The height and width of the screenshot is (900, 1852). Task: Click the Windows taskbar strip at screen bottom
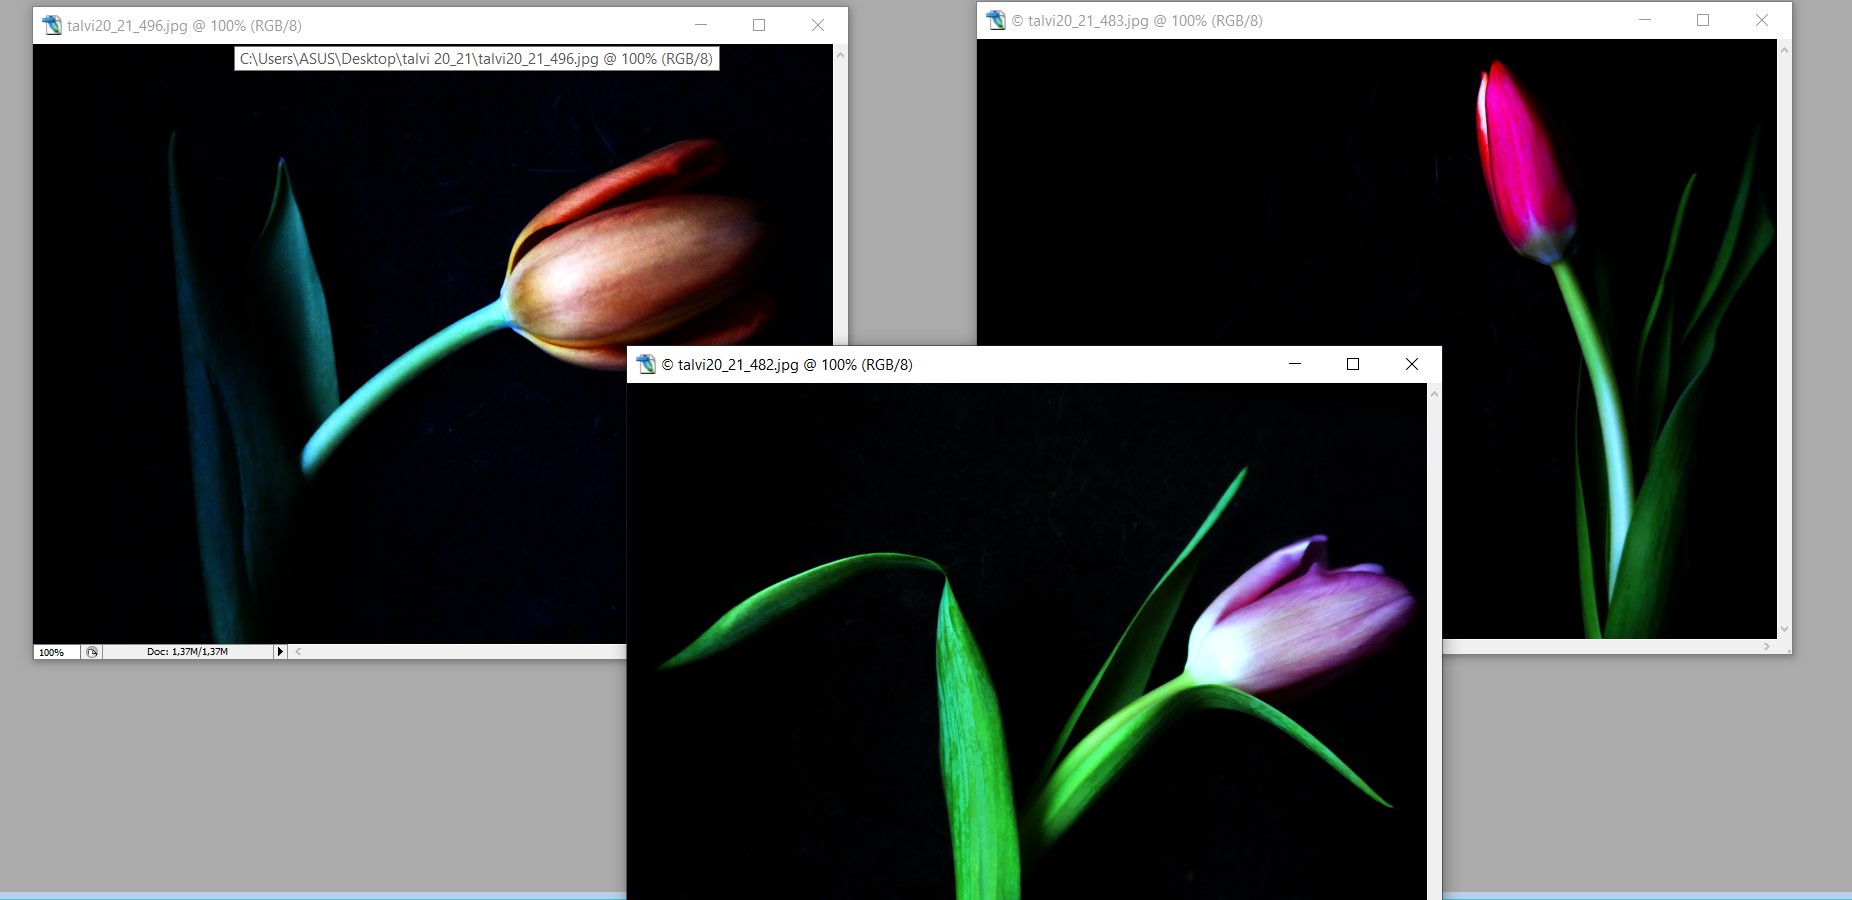[x=300, y=895]
